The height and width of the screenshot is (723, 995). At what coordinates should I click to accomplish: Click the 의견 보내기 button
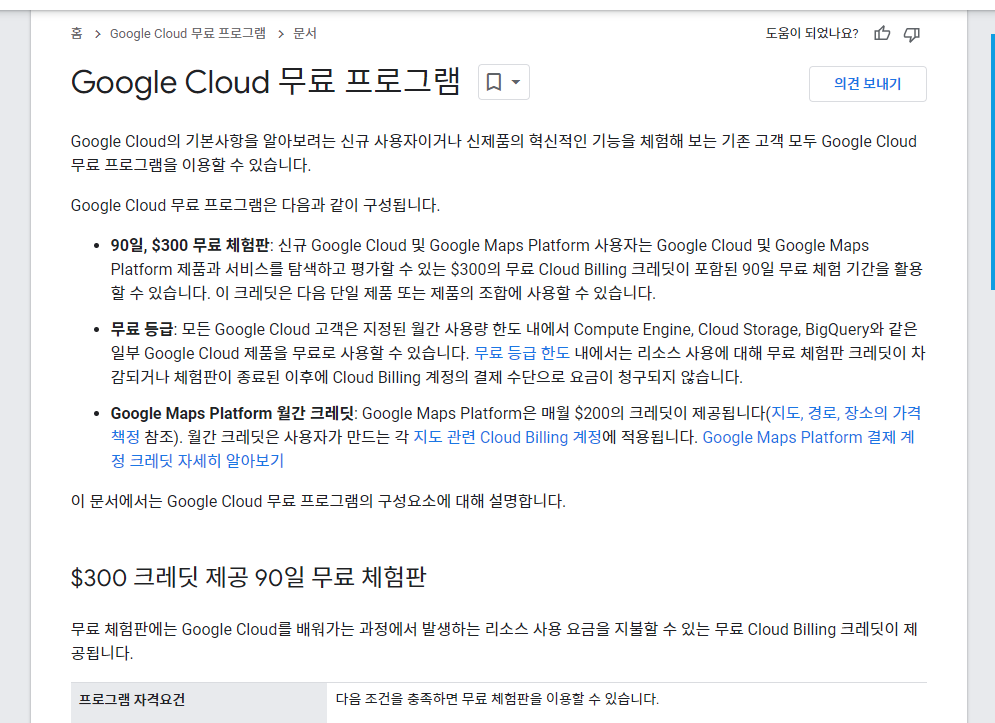(x=867, y=84)
